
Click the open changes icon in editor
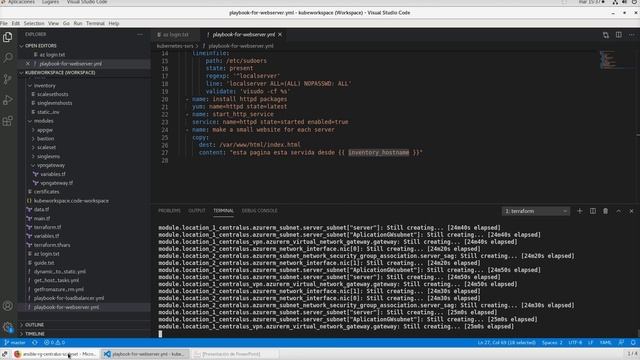(x=606, y=35)
